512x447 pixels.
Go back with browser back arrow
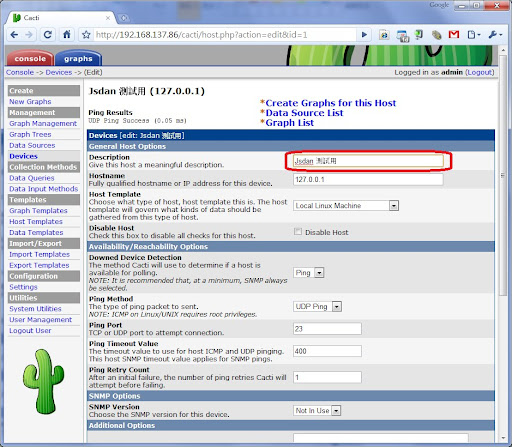[x=14, y=35]
